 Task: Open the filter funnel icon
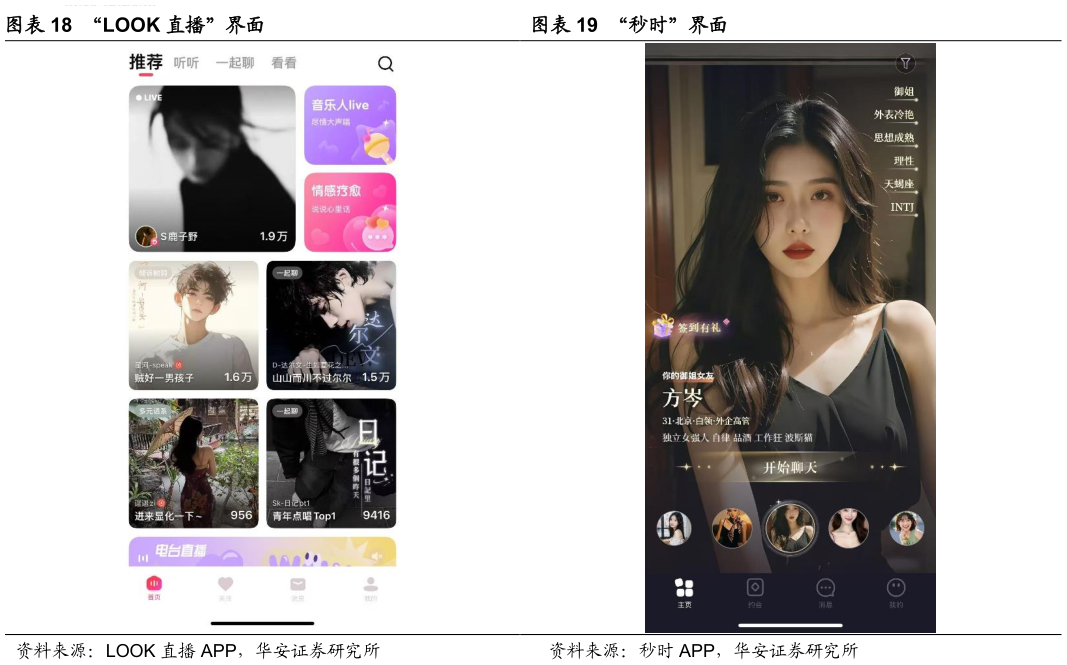904,63
